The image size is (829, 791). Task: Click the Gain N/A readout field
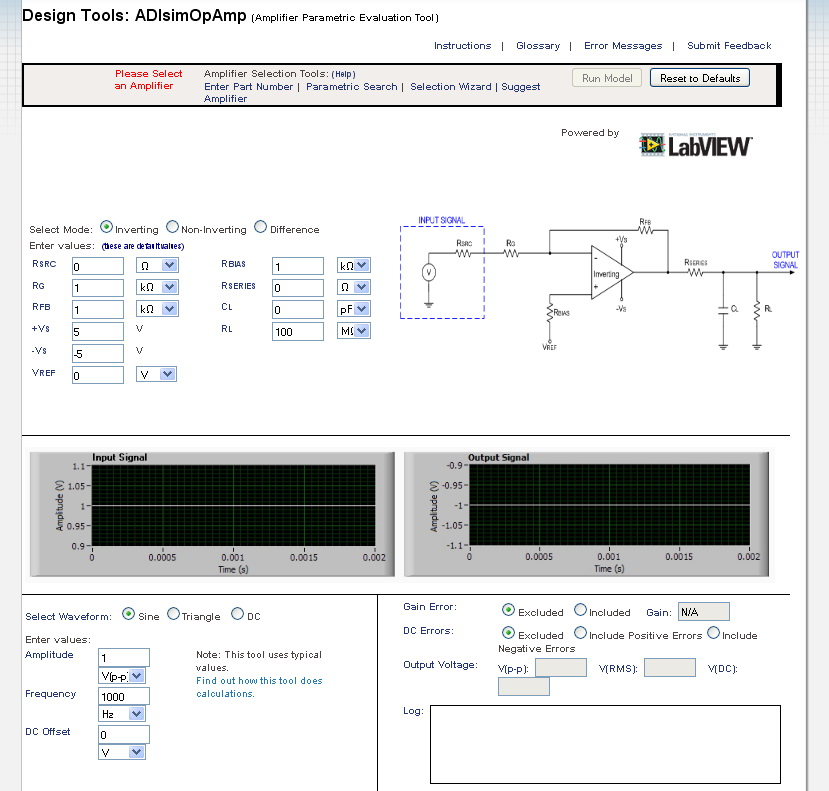click(x=704, y=612)
